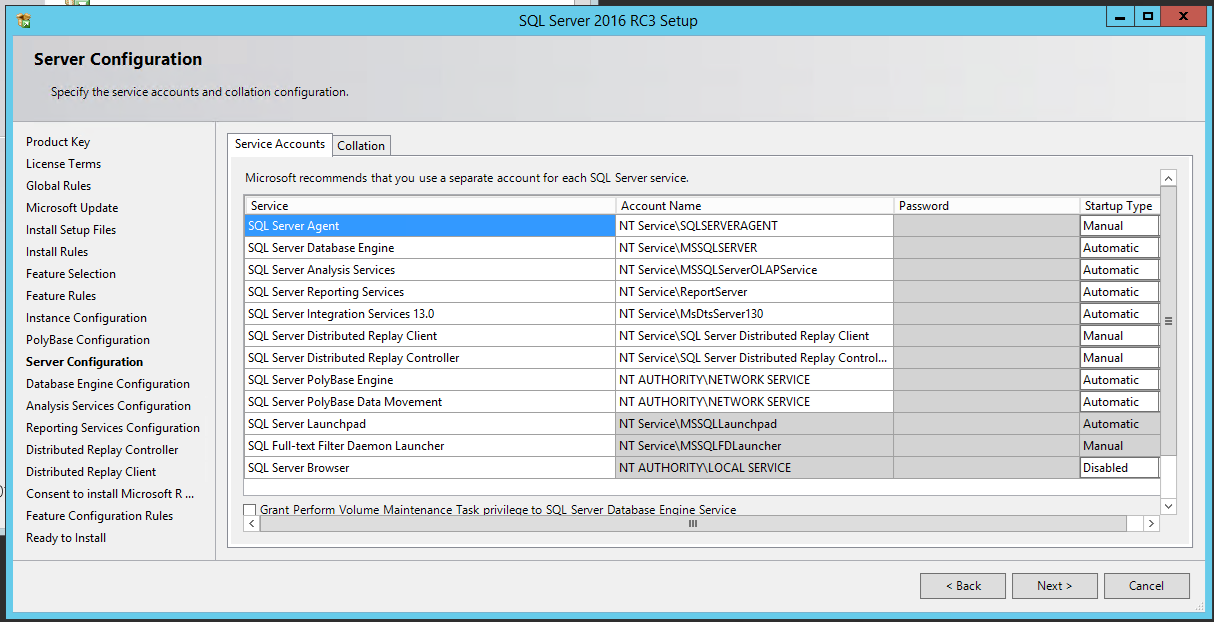Viewport: 1214px width, 622px height.
Task: Click the vertical scrollbar up arrow
Action: (x=1168, y=178)
